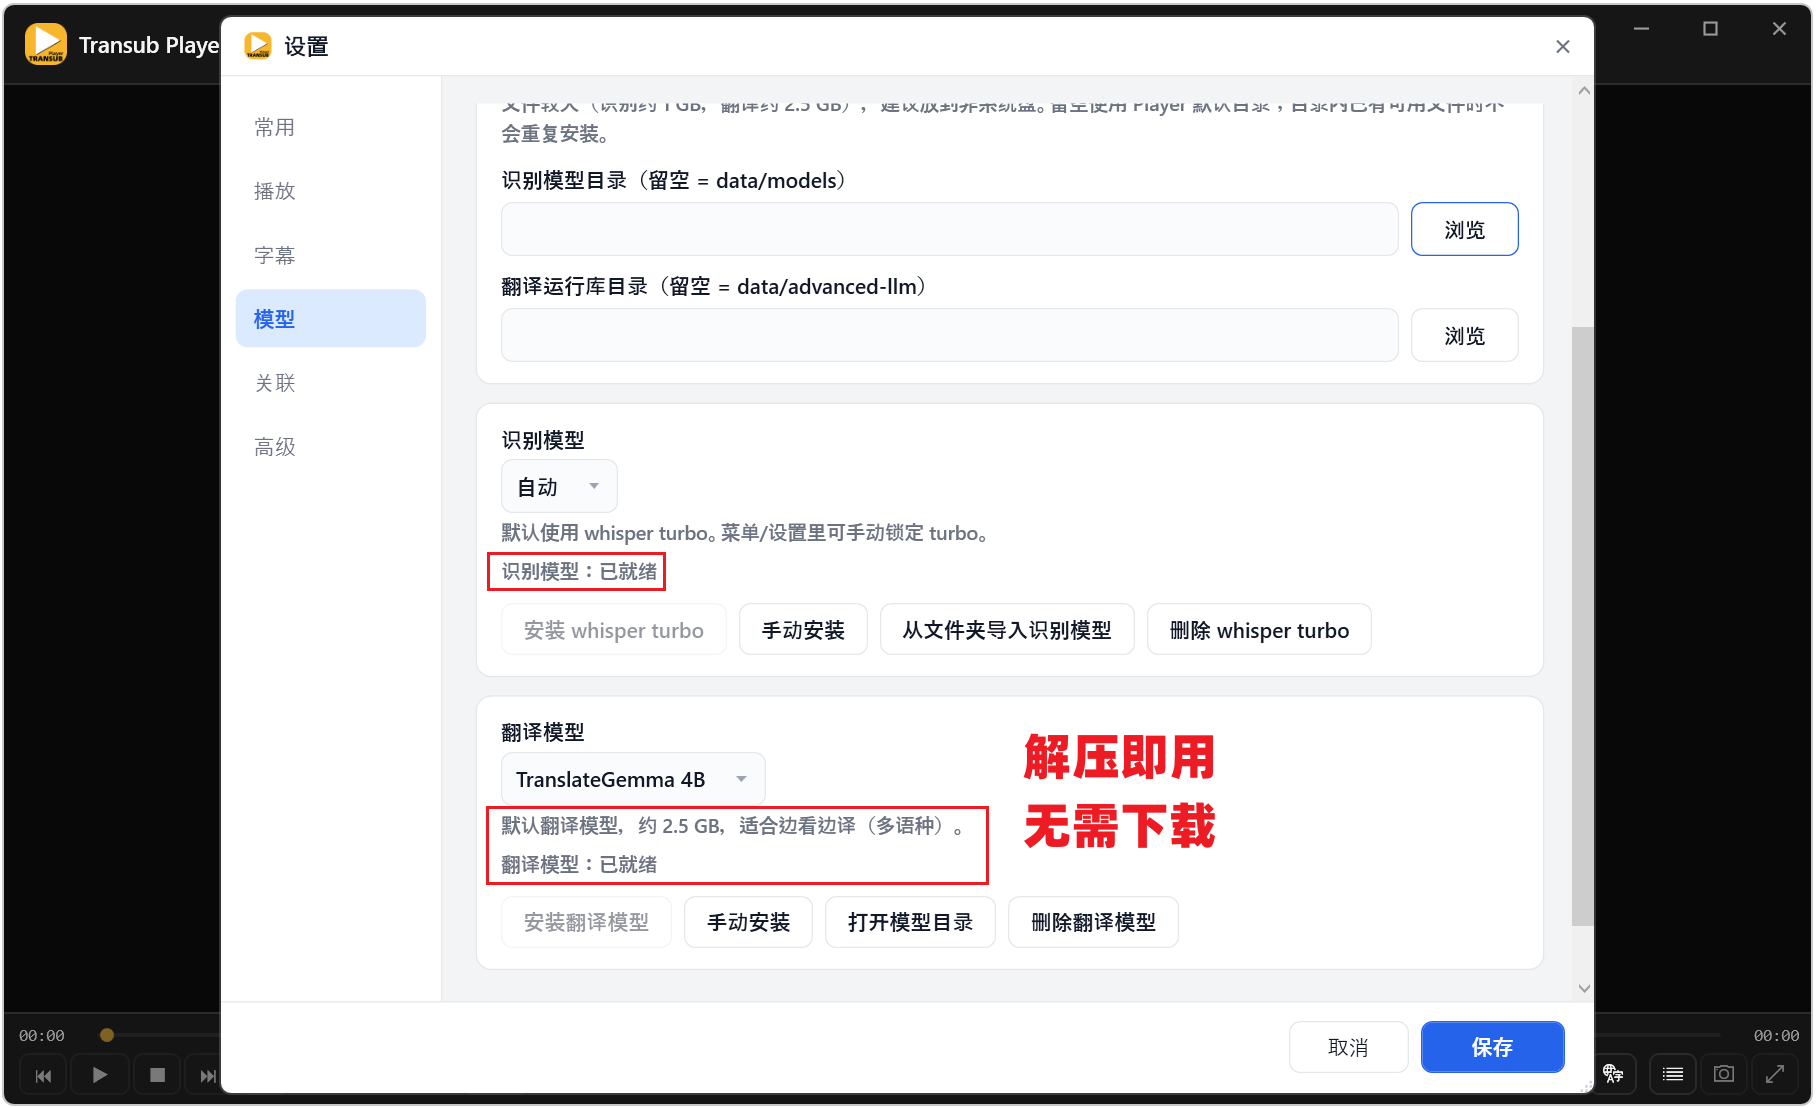Click the 识别模型目录 path input field
Viewport: 1816px width, 1108px height.
click(950, 229)
